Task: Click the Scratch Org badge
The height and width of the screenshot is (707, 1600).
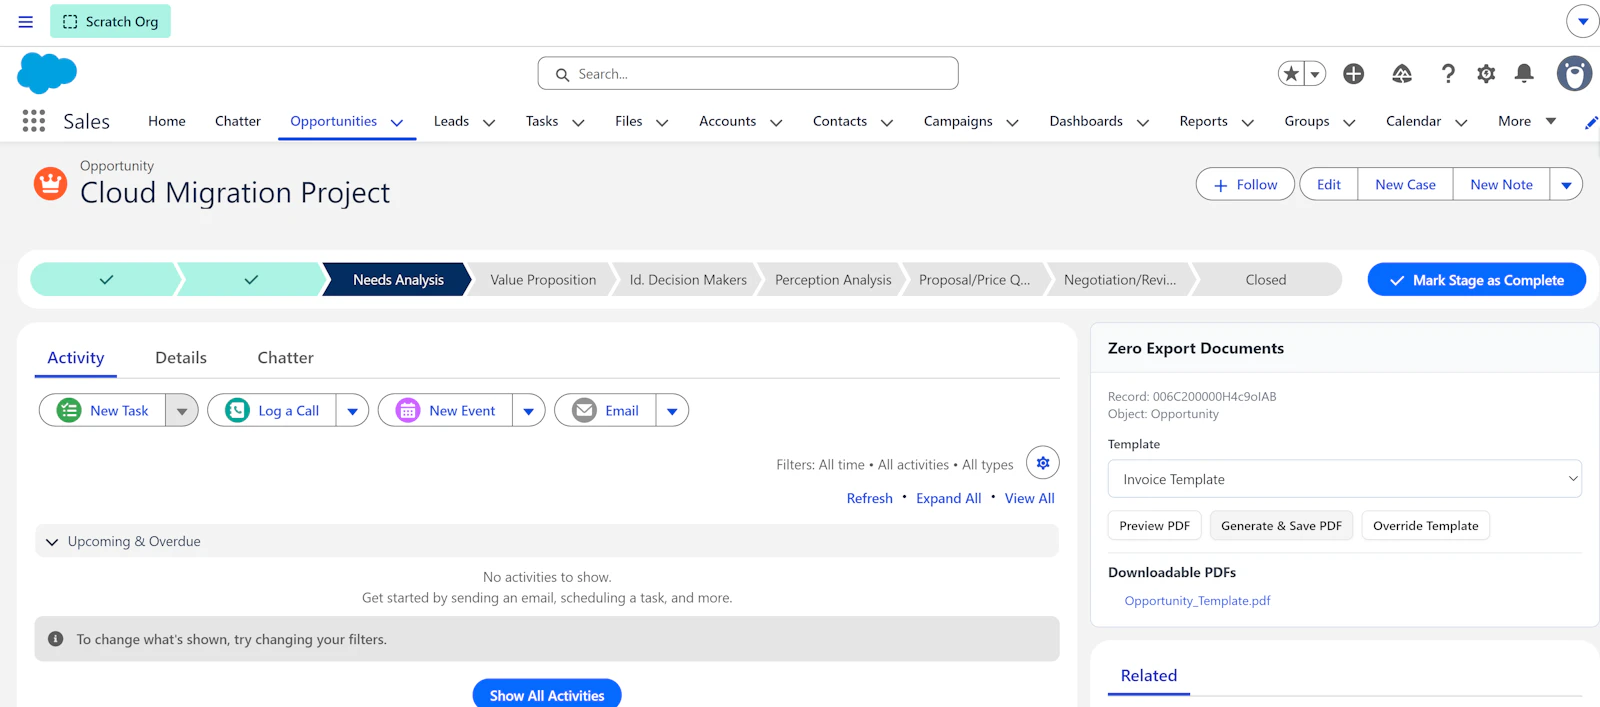Action: click(110, 21)
